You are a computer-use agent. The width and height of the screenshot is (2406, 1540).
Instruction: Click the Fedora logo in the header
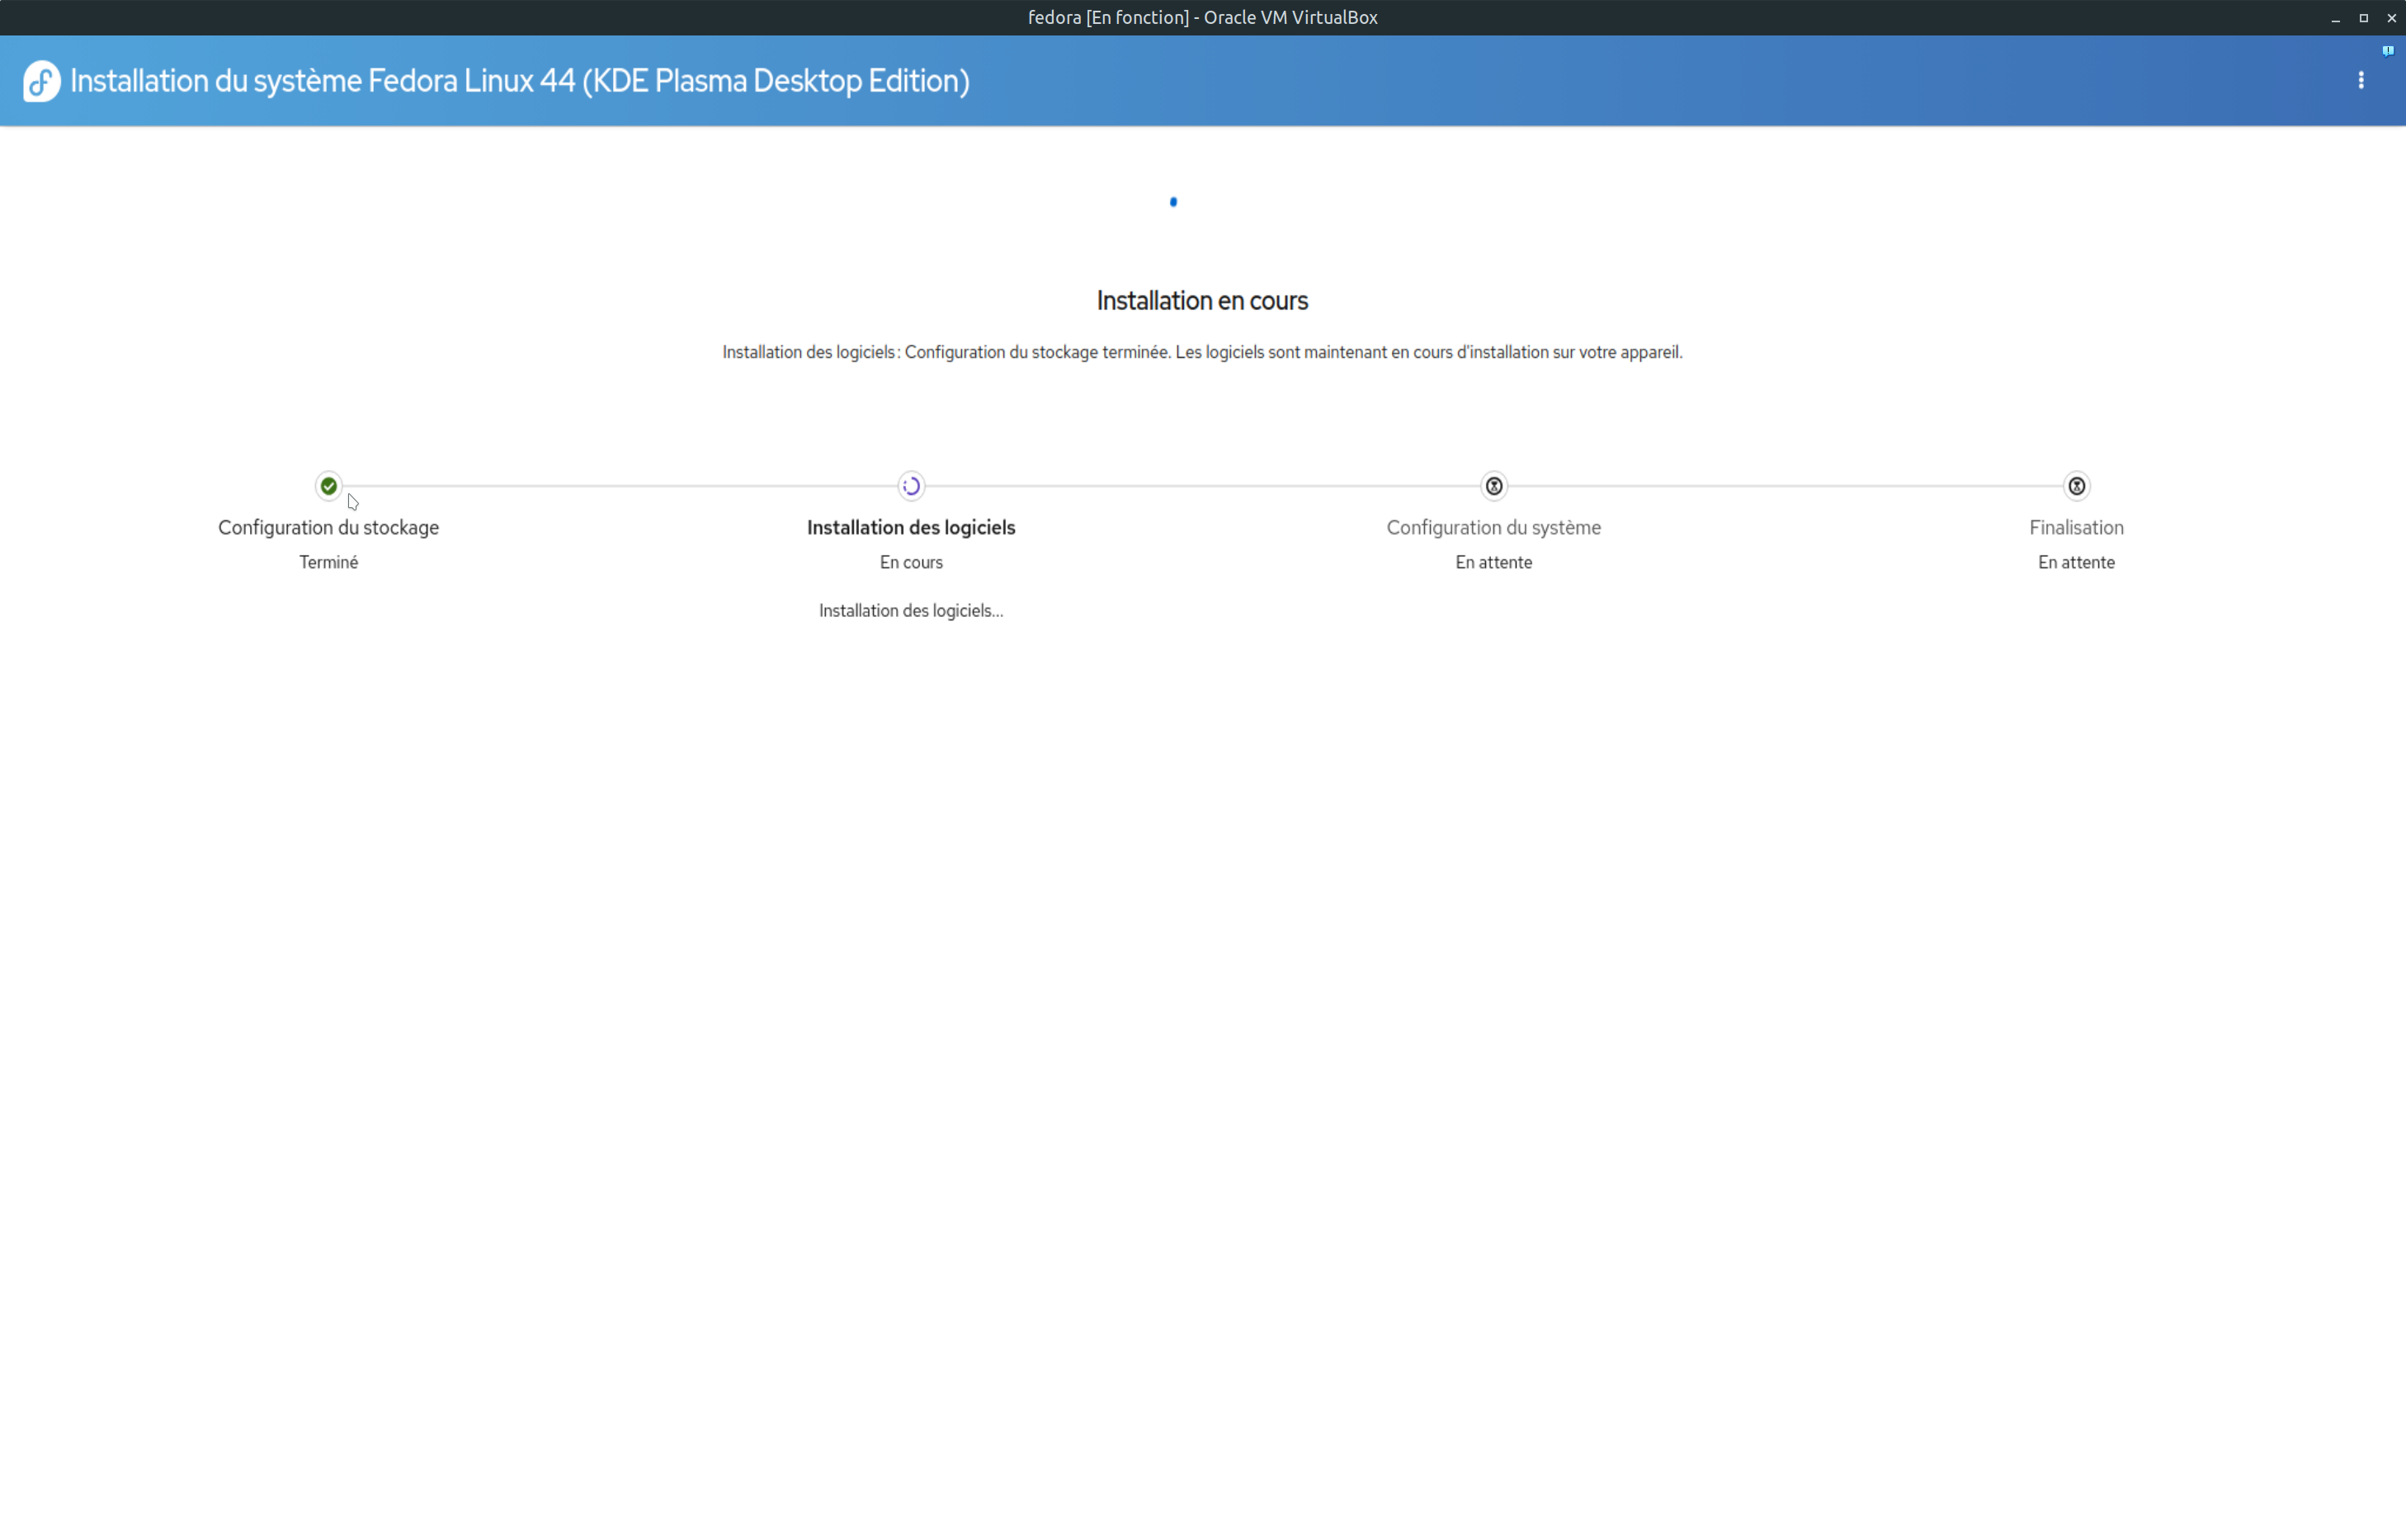[42, 81]
